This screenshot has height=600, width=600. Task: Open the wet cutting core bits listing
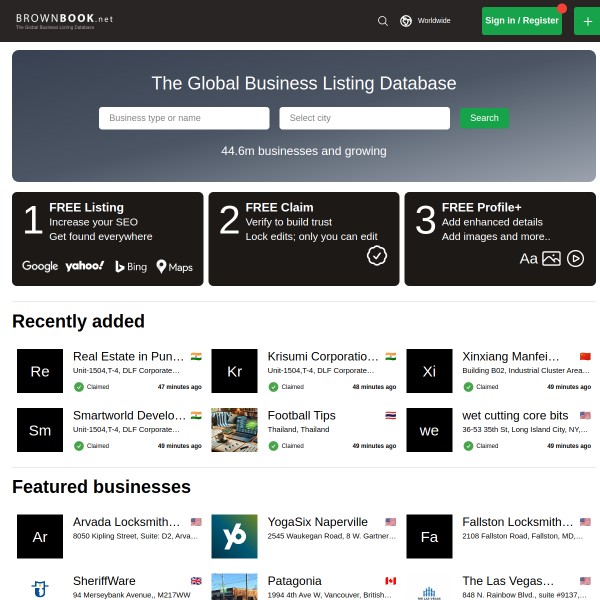click(515, 415)
